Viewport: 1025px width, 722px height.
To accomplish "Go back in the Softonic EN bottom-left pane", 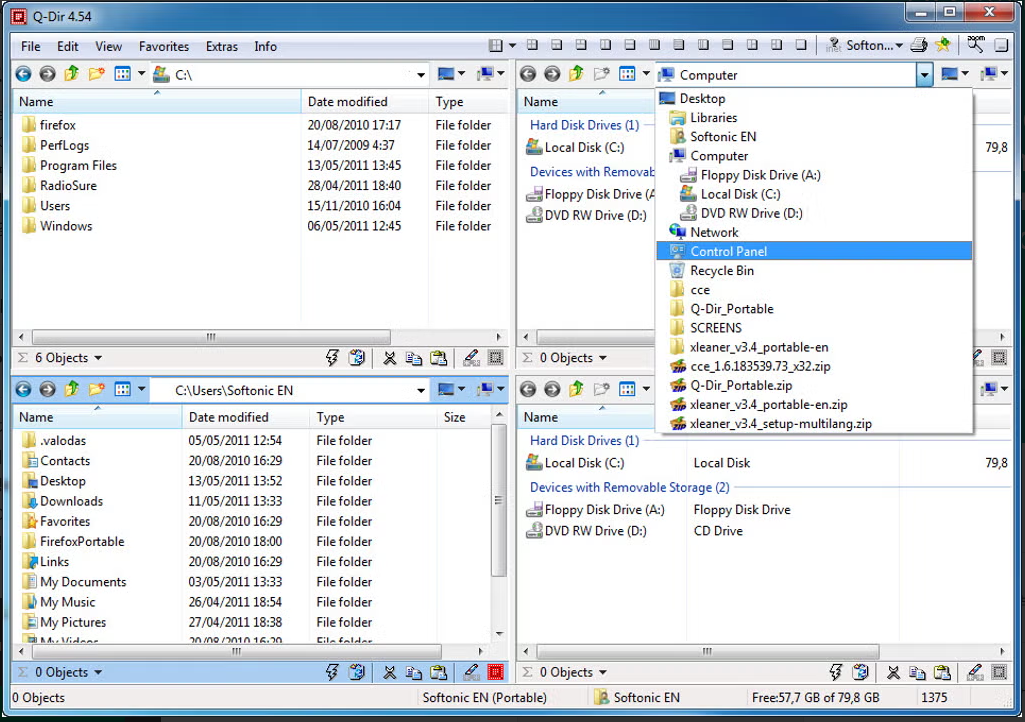I will coord(24,390).
